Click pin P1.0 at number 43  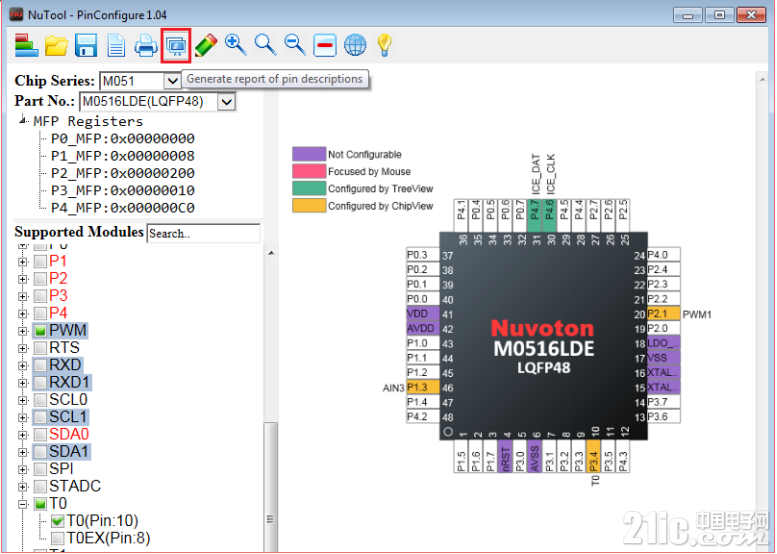point(423,343)
